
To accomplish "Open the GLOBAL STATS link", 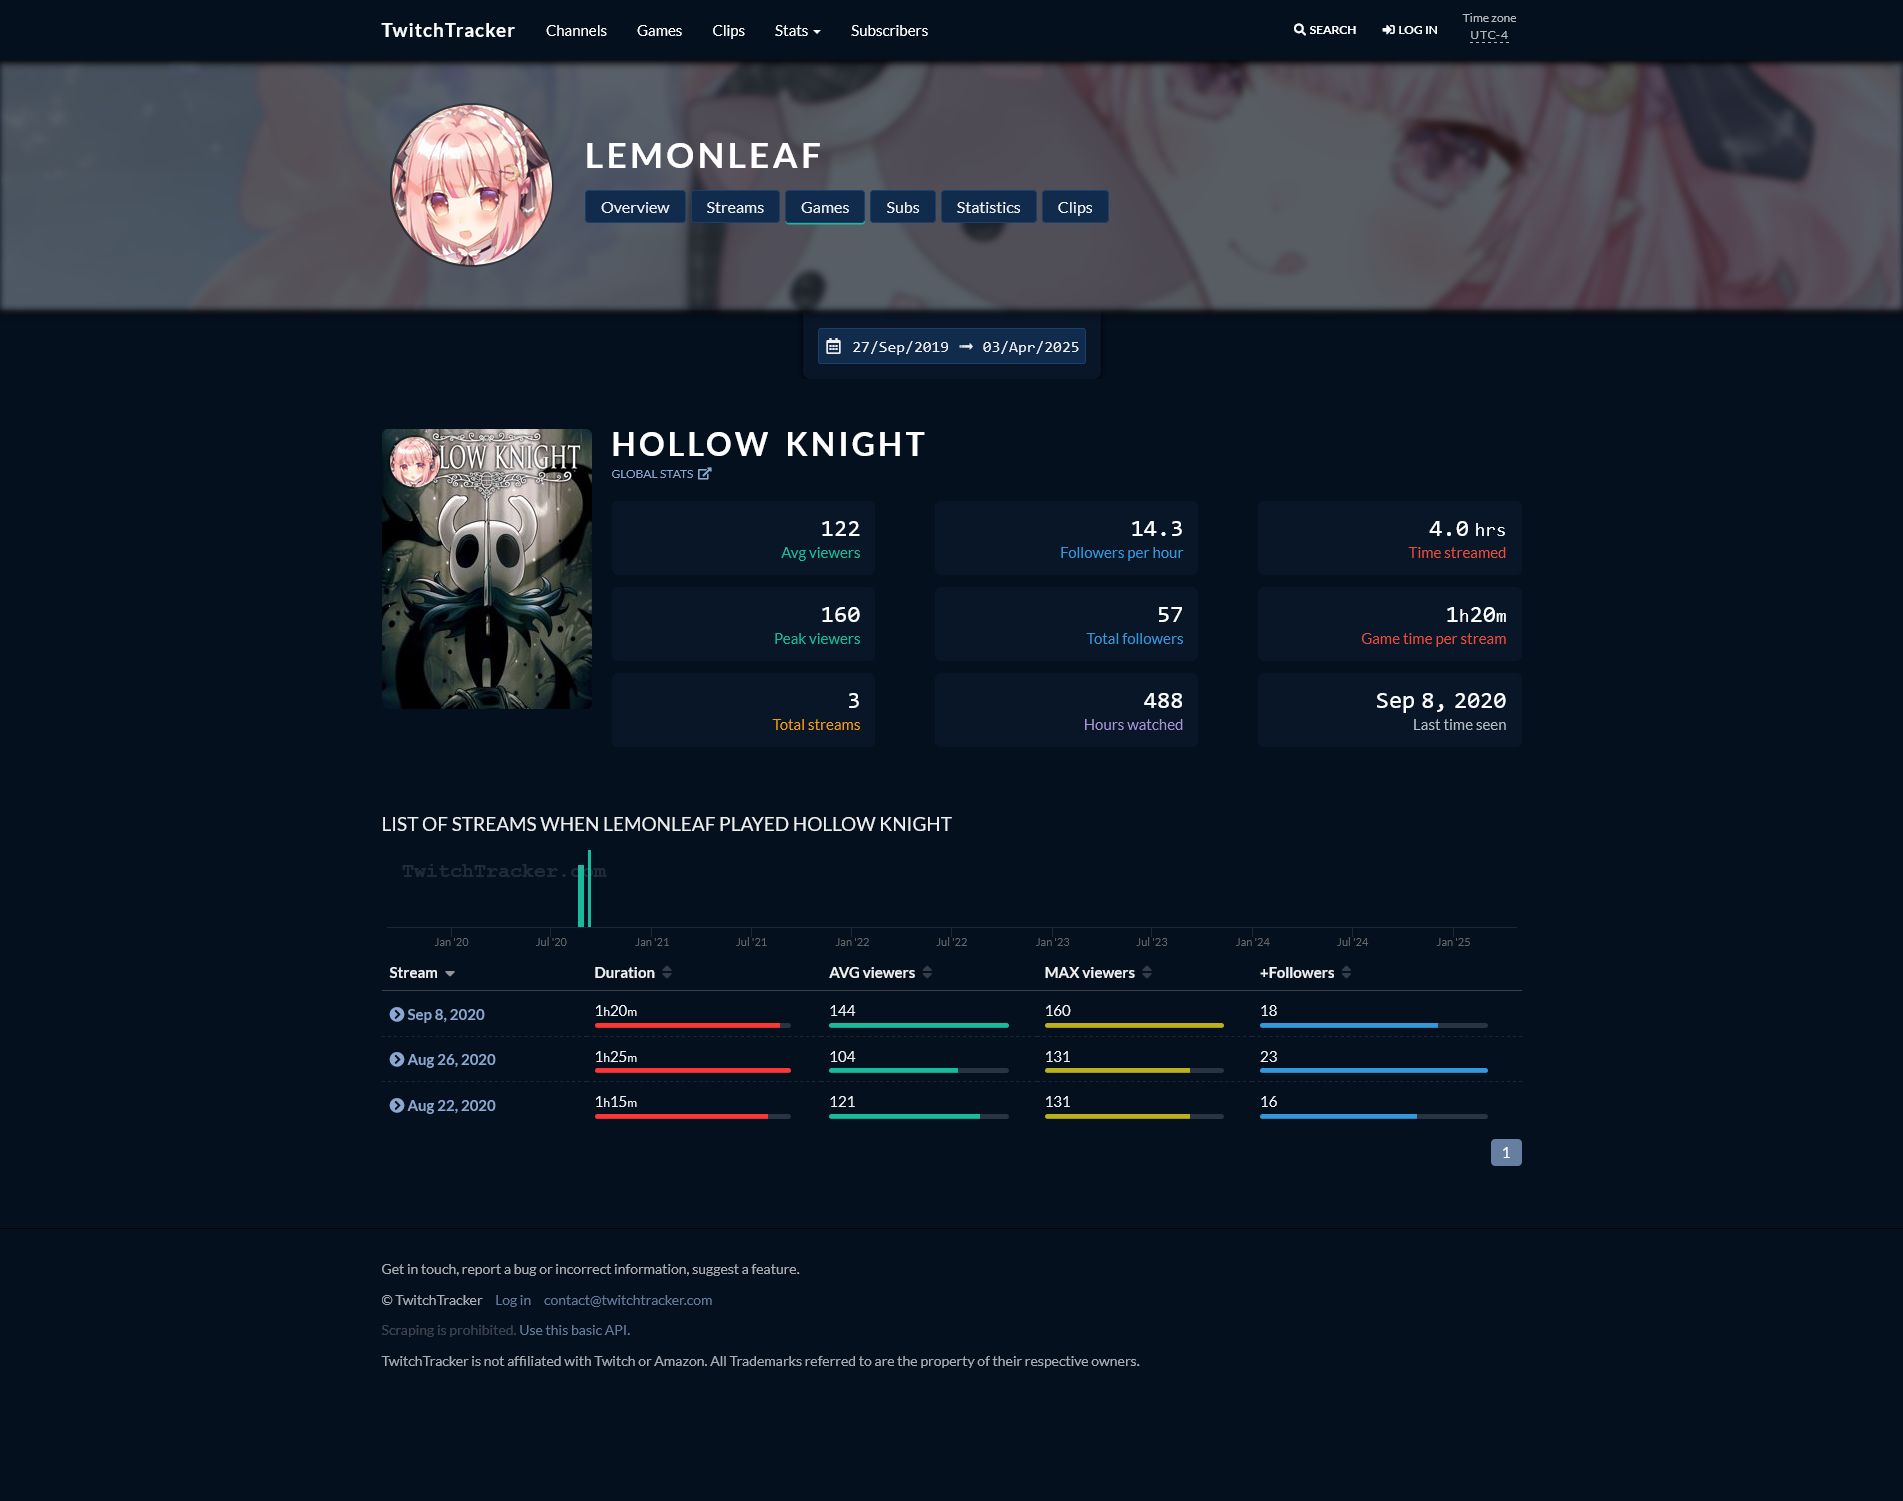I will point(661,474).
